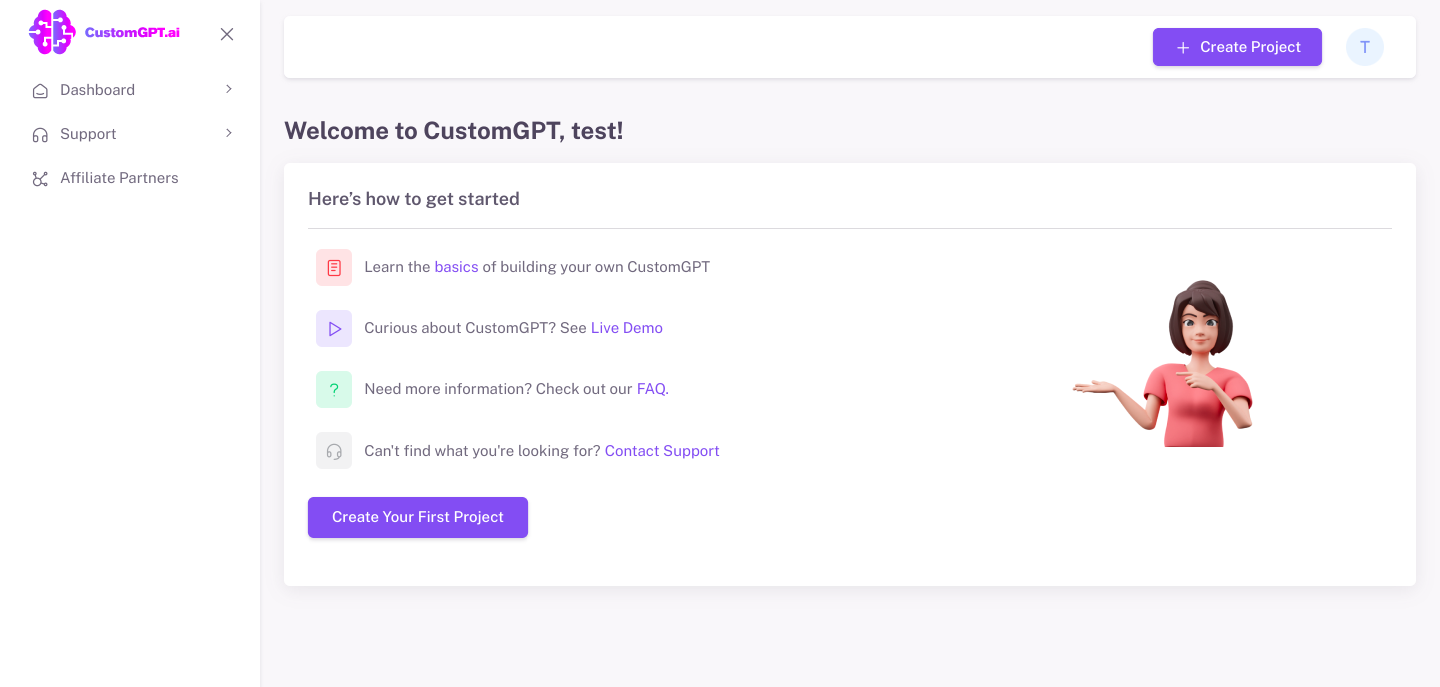The width and height of the screenshot is (1440, 687).
Task: Click the green question mark icon
Action: tap(334, 390)
